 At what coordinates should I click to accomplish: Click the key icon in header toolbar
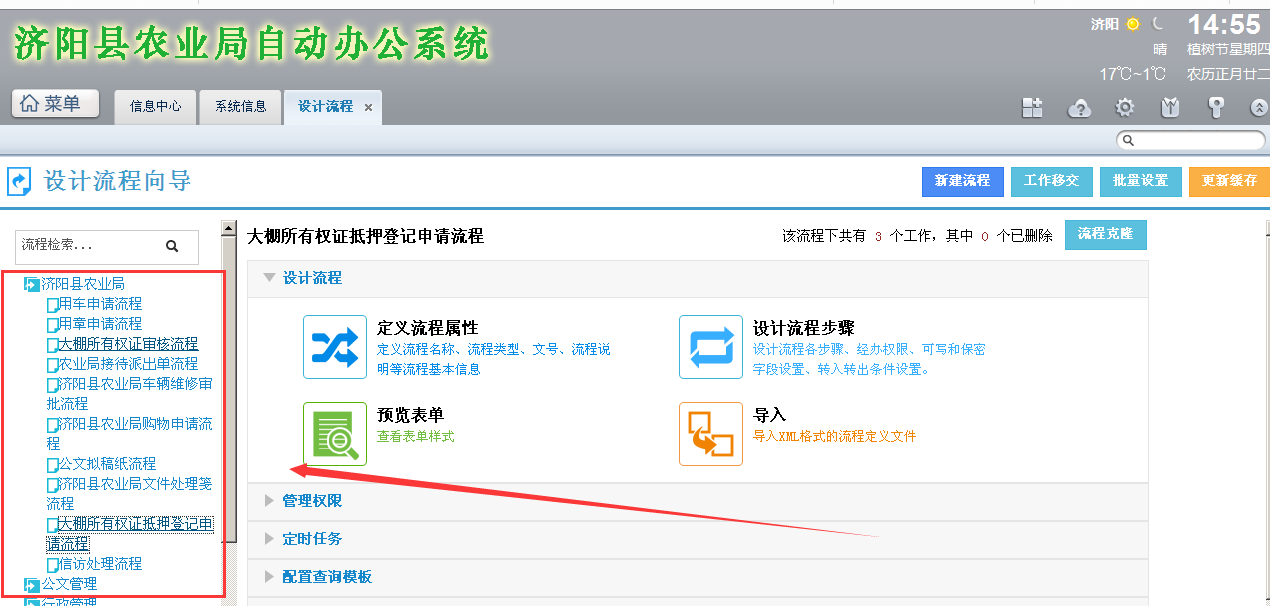[x=1216, y=107]
